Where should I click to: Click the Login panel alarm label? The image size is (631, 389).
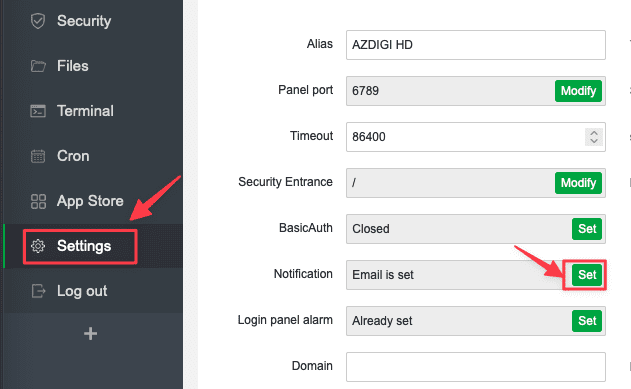285,320
